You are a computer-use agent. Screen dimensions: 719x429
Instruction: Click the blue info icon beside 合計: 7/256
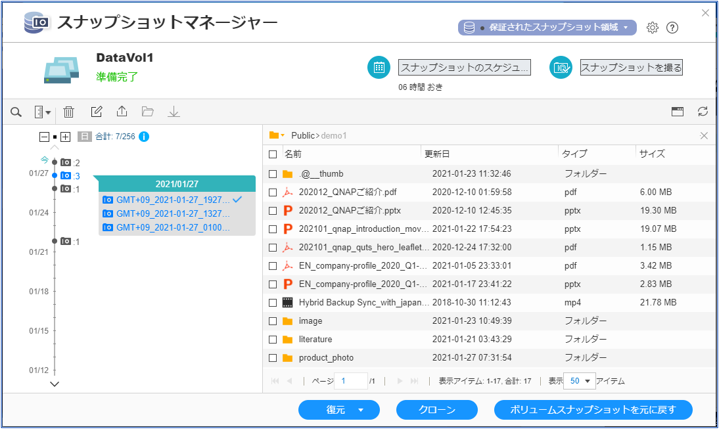[x=145, y=136]
